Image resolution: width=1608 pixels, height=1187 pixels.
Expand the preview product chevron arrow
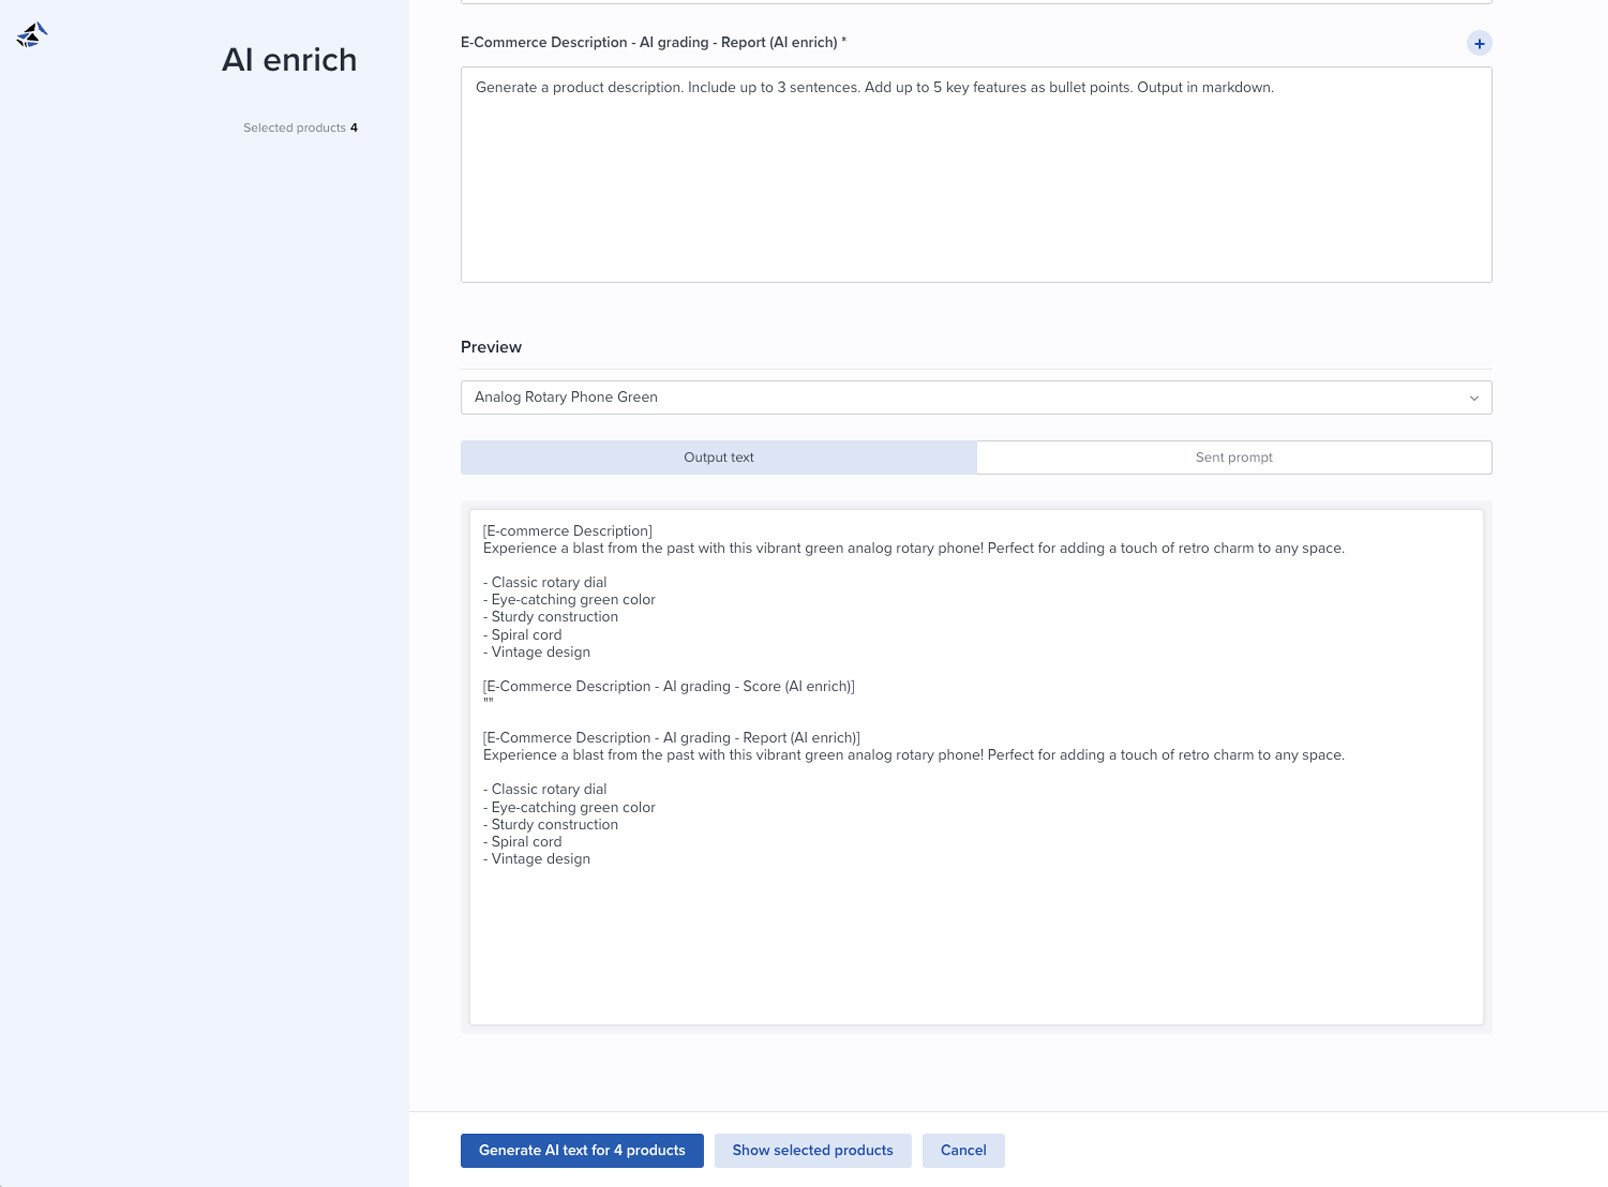pyautogui.click(x=1473, y=398)
